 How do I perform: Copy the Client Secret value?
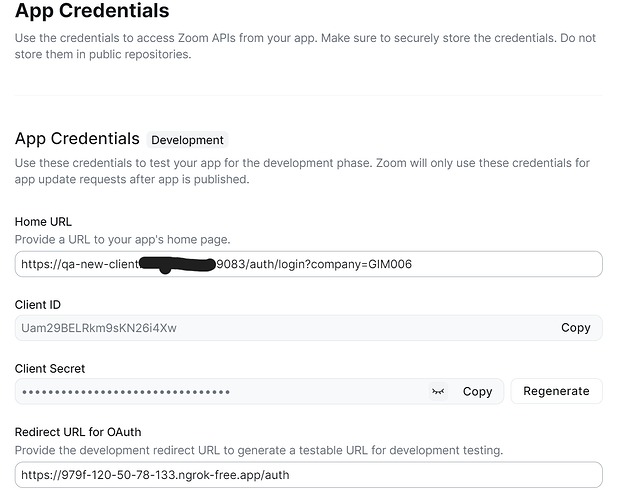pos(477,391)
